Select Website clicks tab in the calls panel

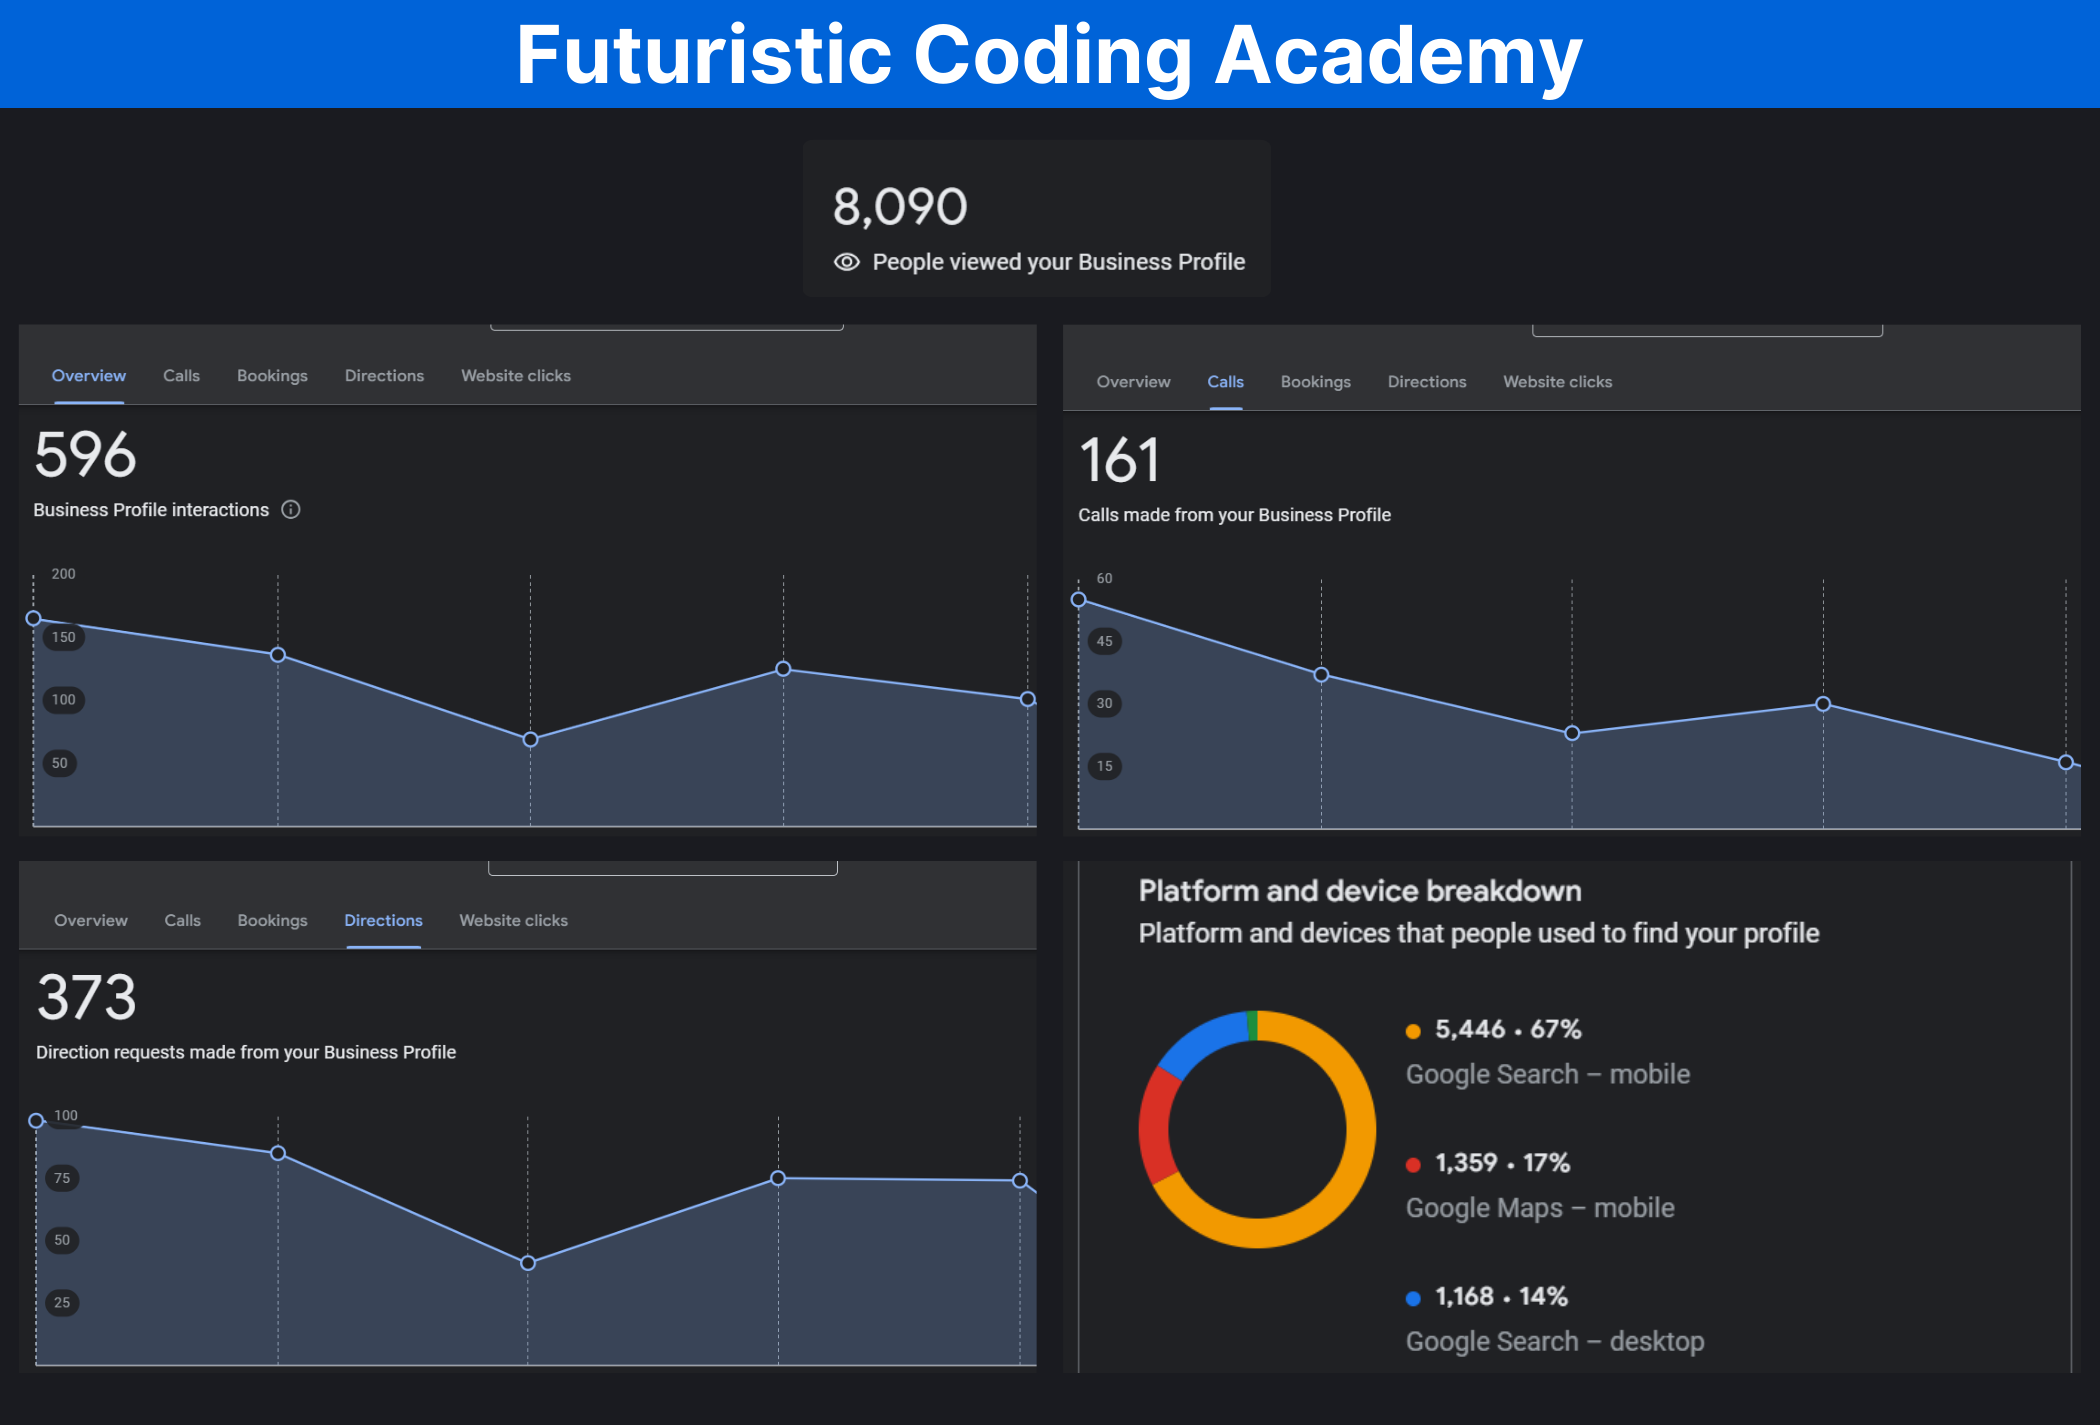[x=1557, y=382]
